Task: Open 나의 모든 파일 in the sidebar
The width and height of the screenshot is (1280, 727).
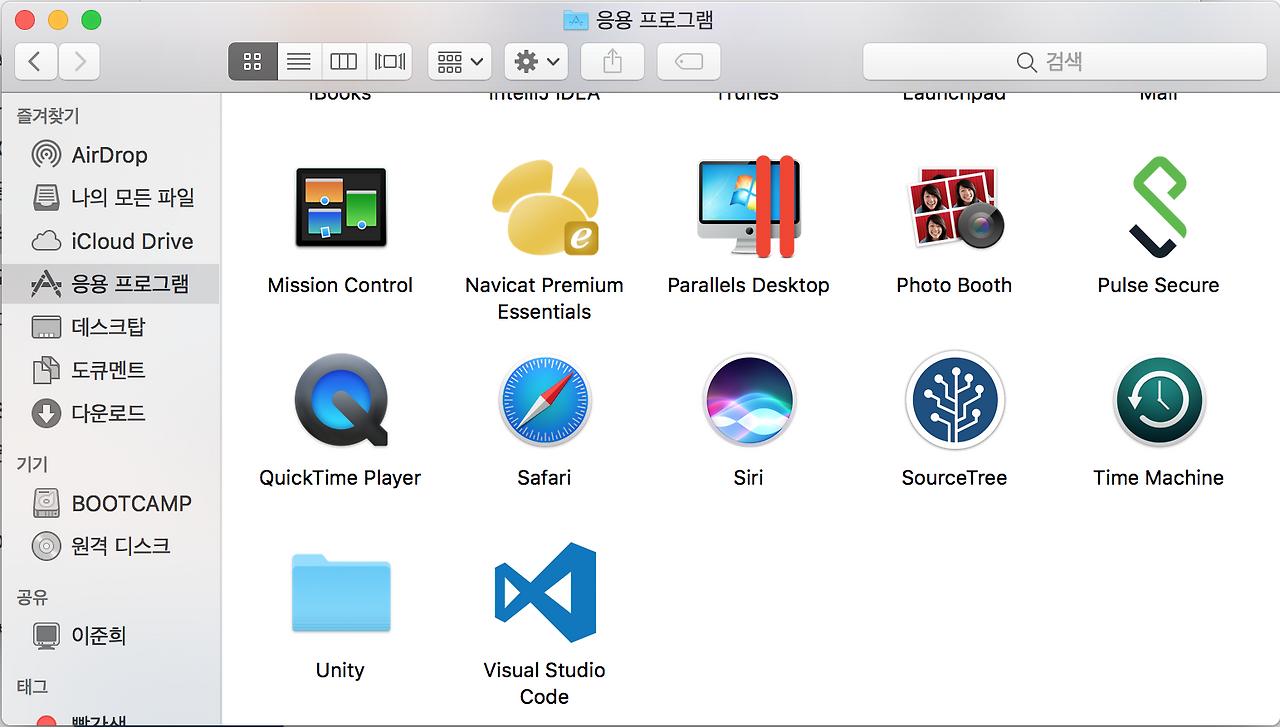Action: click(x=110, y=198)
